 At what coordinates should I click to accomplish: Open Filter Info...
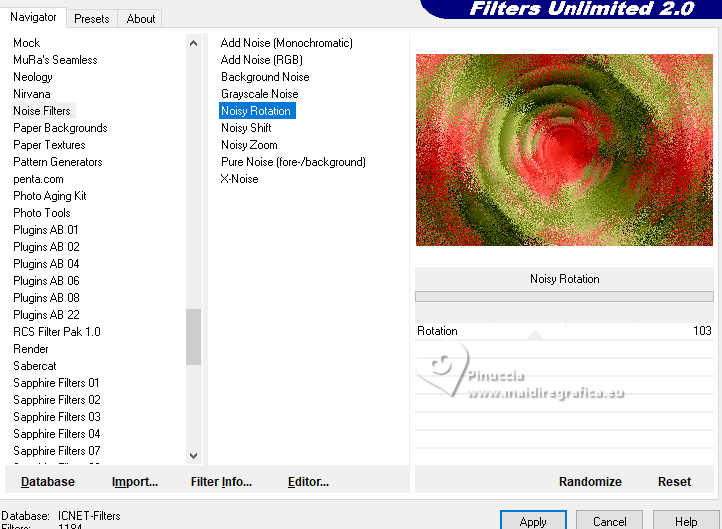pos(221,482)
